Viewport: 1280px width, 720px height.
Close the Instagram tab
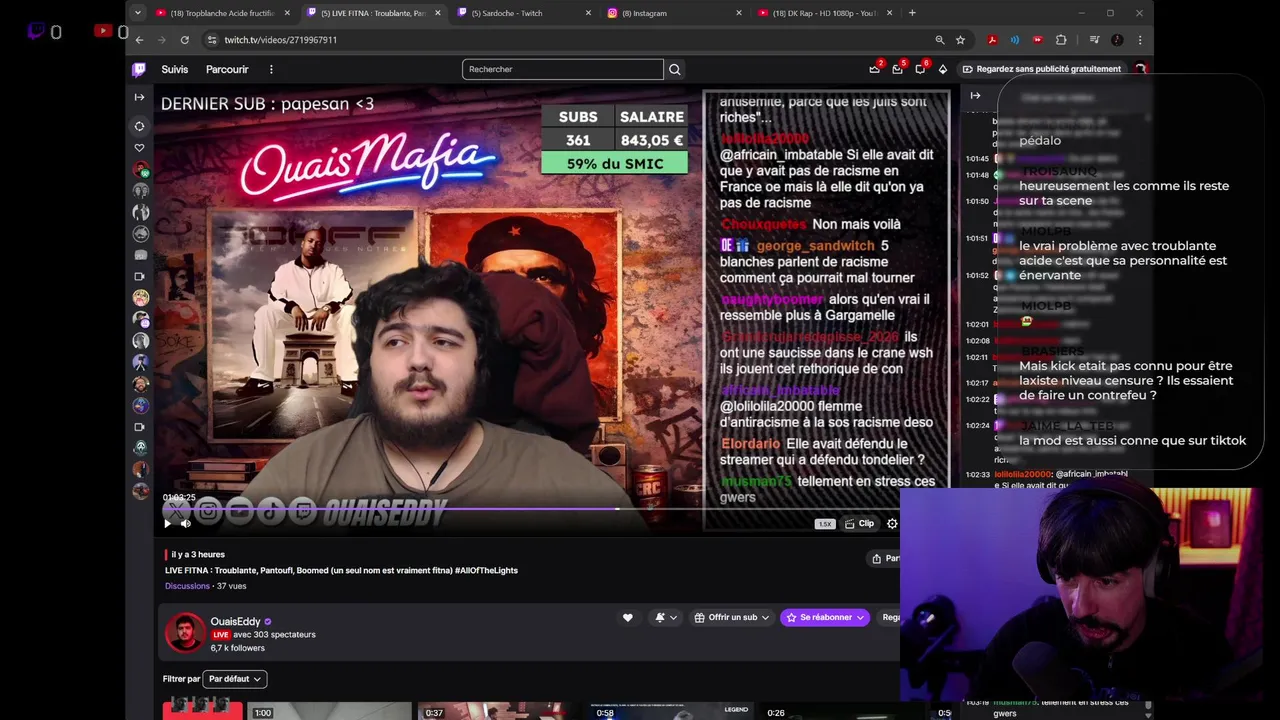point(738,13)
